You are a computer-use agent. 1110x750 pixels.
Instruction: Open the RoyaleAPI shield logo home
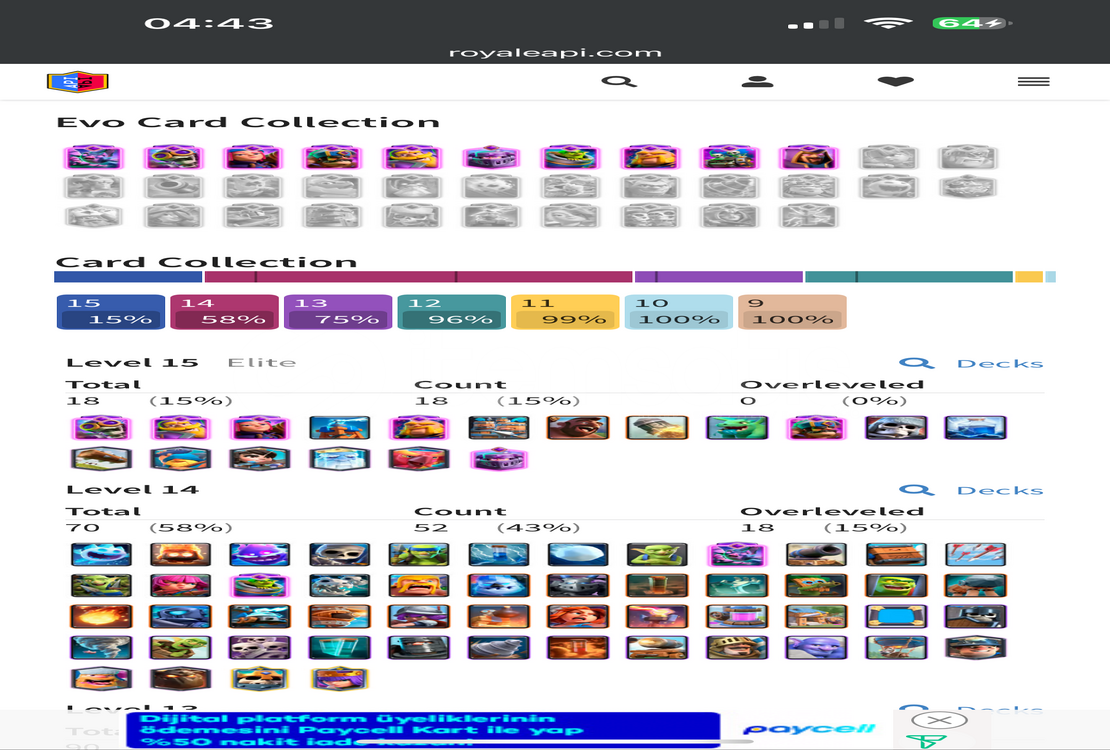[78, 82]
